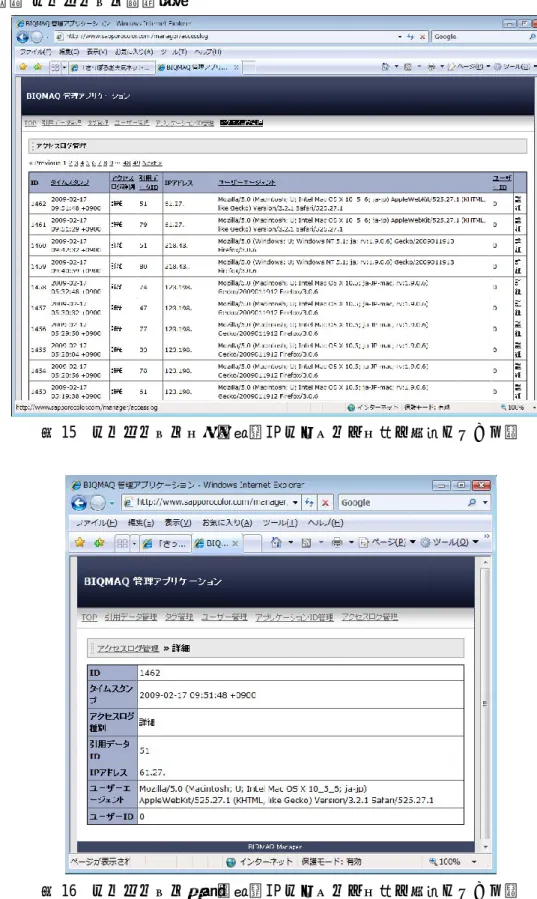Screen dimensions: 537x899
Task: Refresh the page in the upper access log window
Action: [x=410, y=36]
